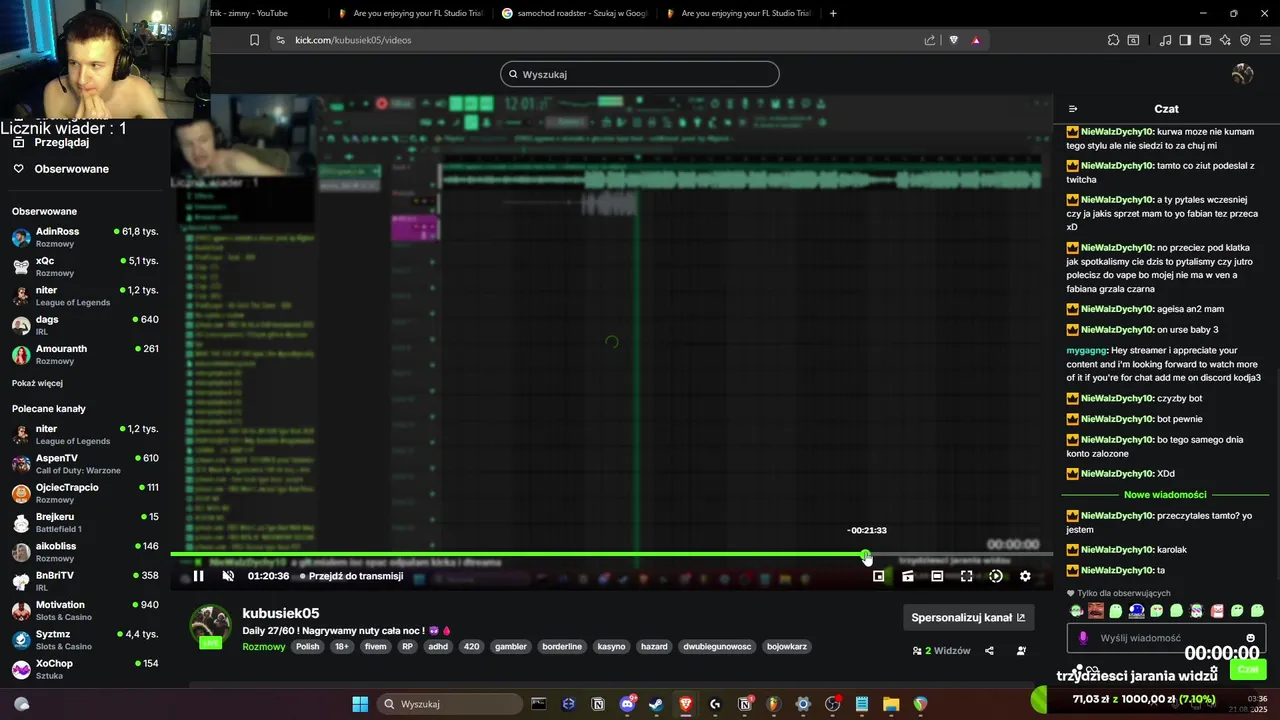1280x720 pixels.
Task: Open the OjciecTrapcio recommended channel
Action: tap(84, 493)
